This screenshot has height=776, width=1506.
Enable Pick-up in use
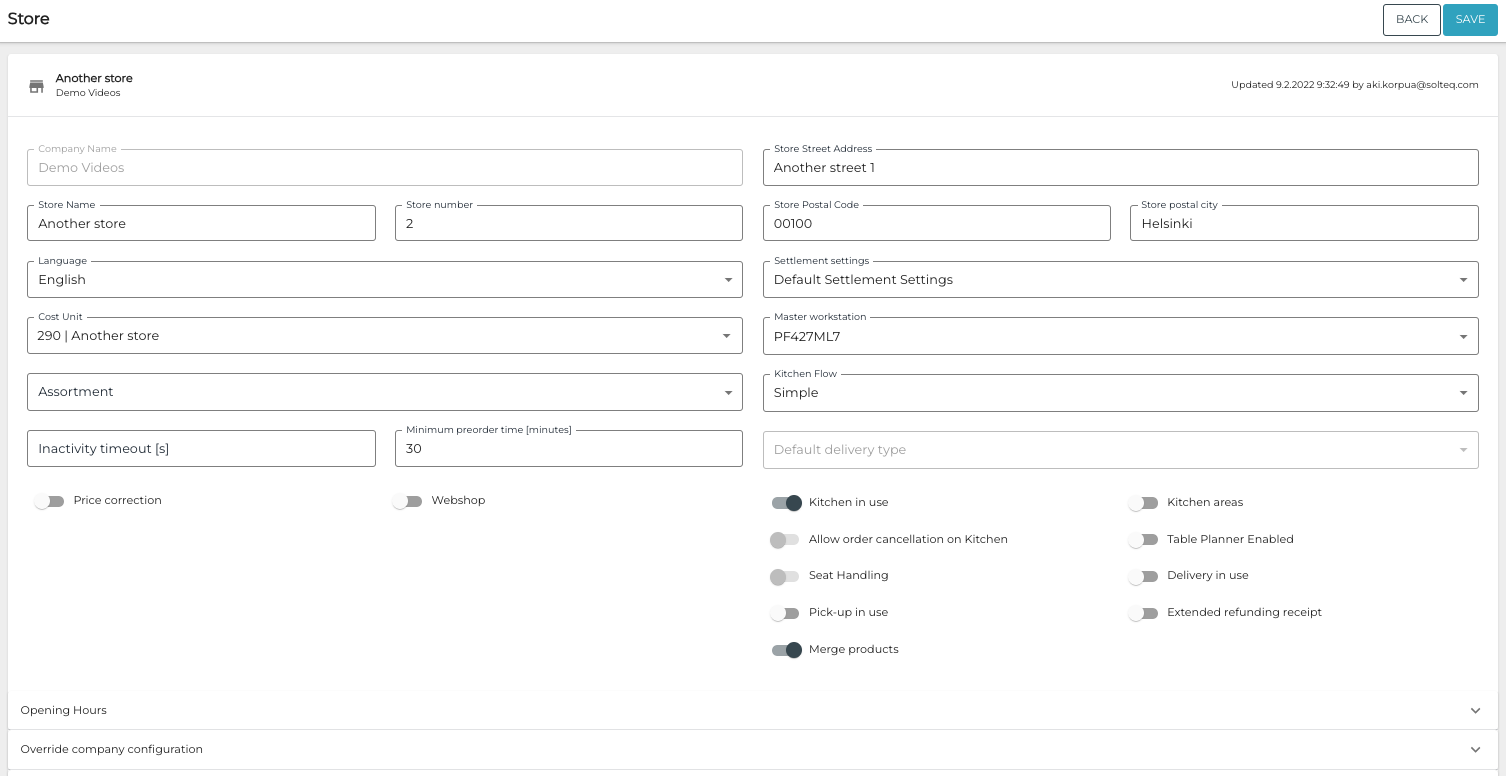click(x=786, y=613)
